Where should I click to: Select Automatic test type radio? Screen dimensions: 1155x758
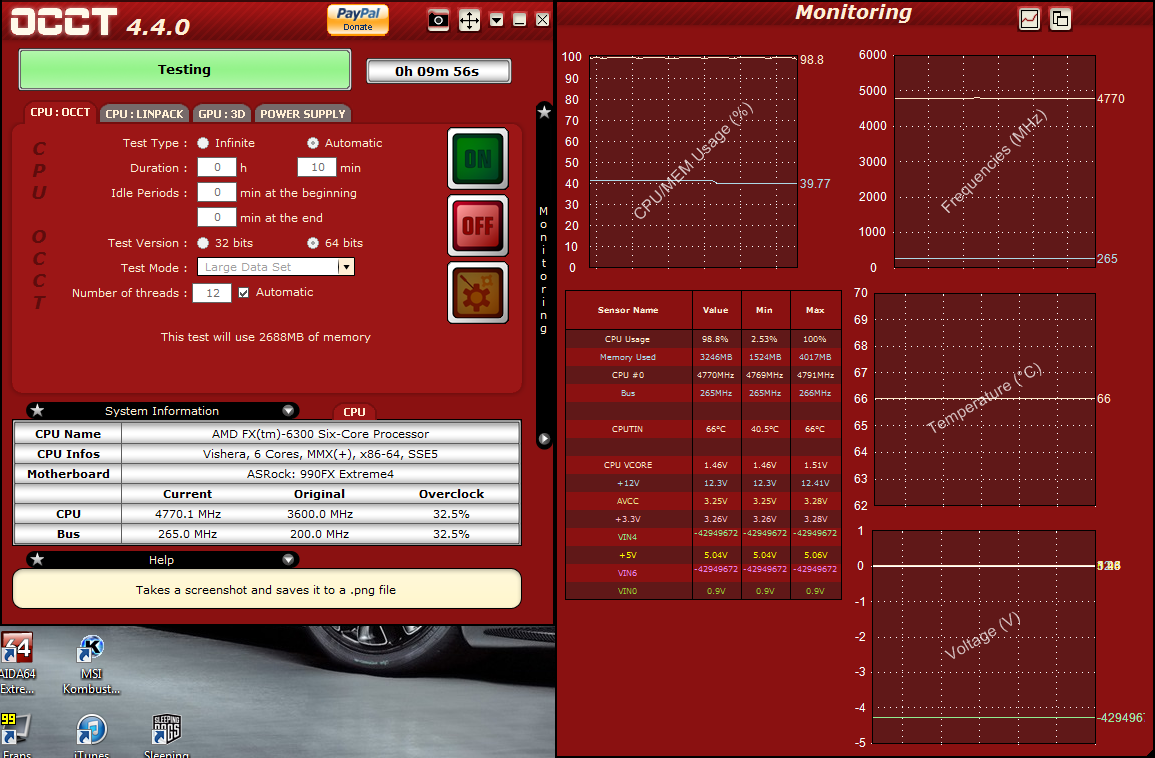[x=313, y=143]
